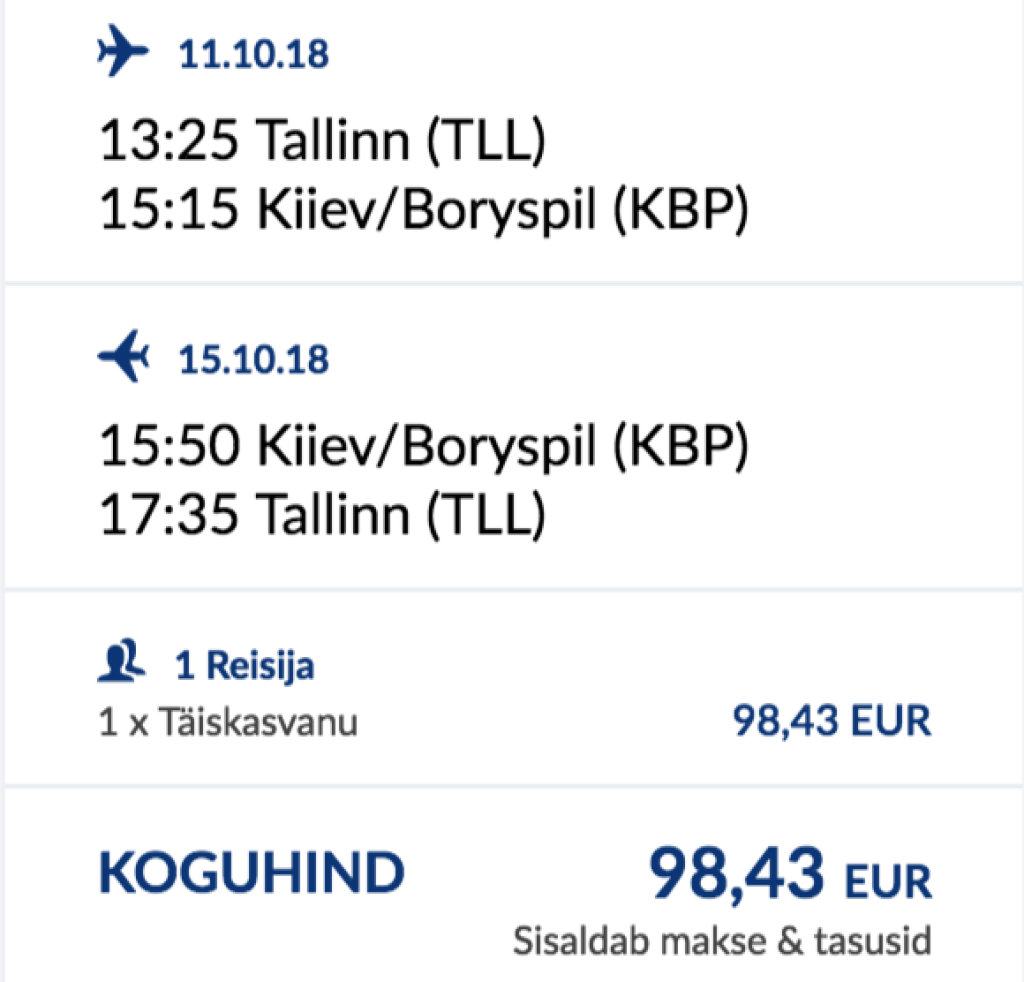Click the 17:35 return arrival time

point(170,516)
